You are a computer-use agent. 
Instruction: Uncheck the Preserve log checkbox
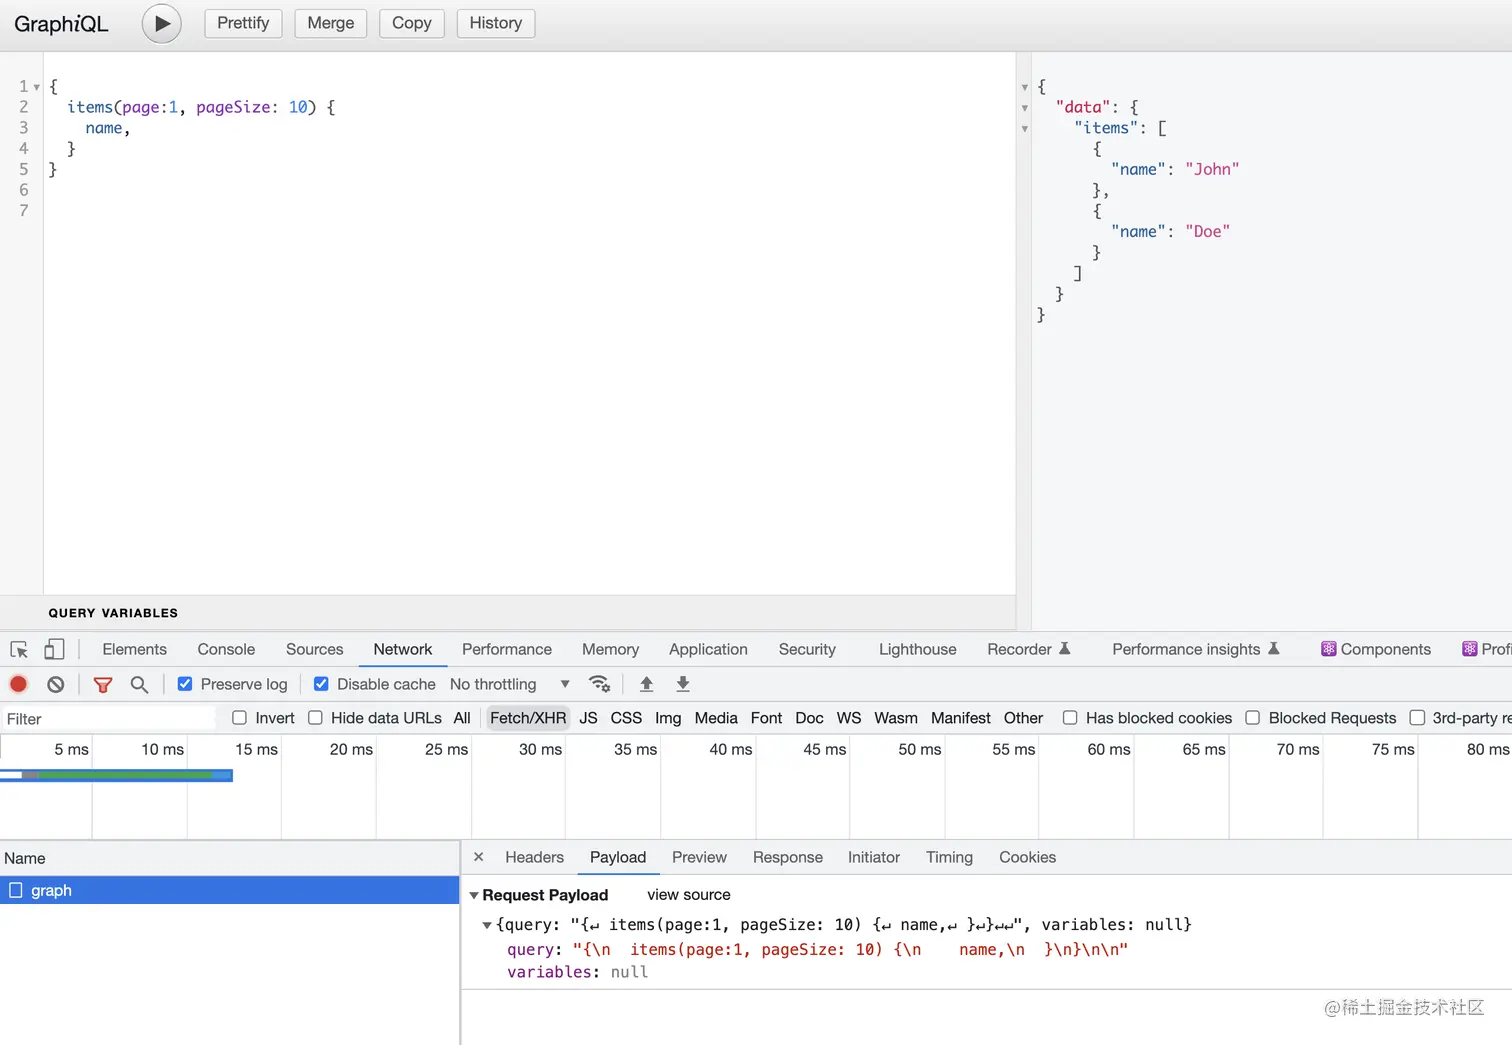tap(185, 684)
